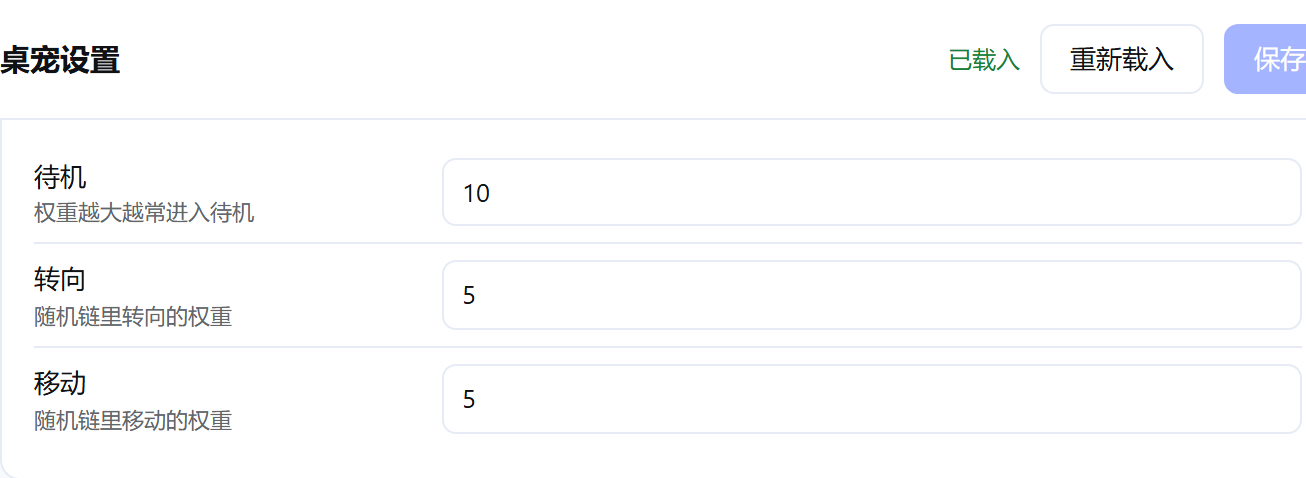1306x478 pixels.
Task: Click blank panel area below 移动 row
Action: click(x=650, y=455)
